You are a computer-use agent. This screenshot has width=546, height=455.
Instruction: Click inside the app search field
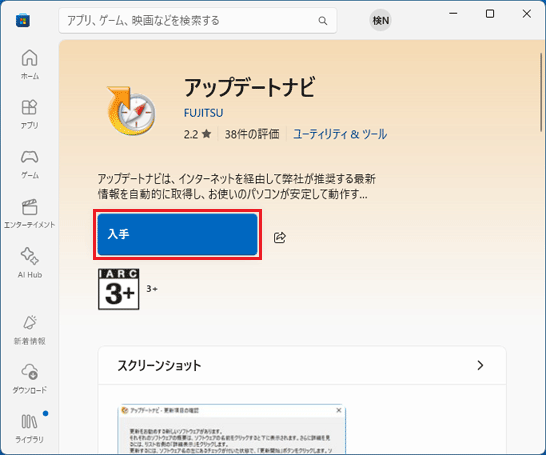[x=197, y=21]
